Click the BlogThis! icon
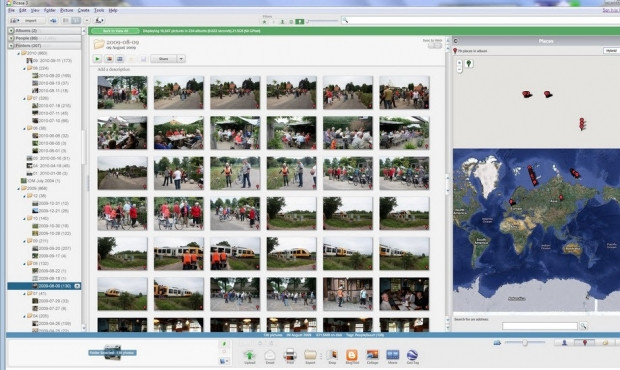The width and height of the screenshot is (620, 370). [352, 357]
